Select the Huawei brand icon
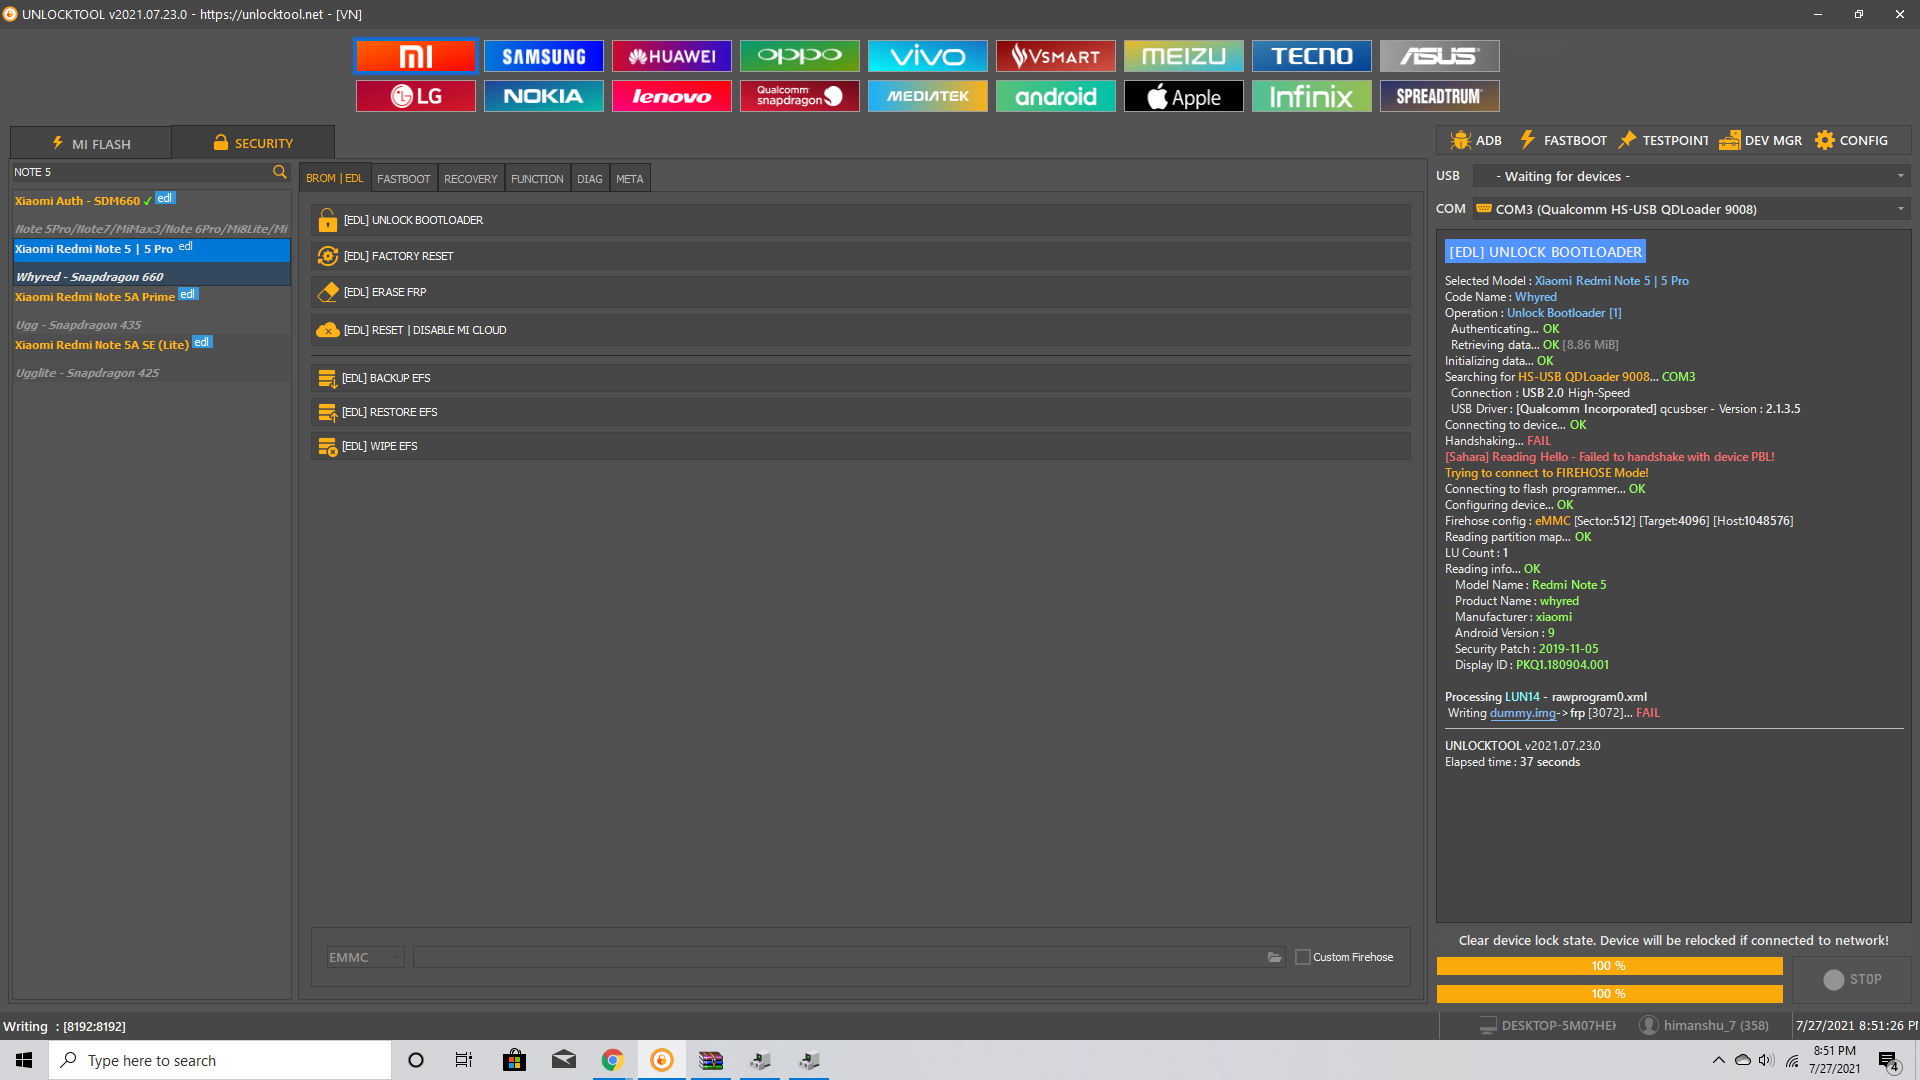The height and width of the screenshot is (1080, 1920). [672, 56]
